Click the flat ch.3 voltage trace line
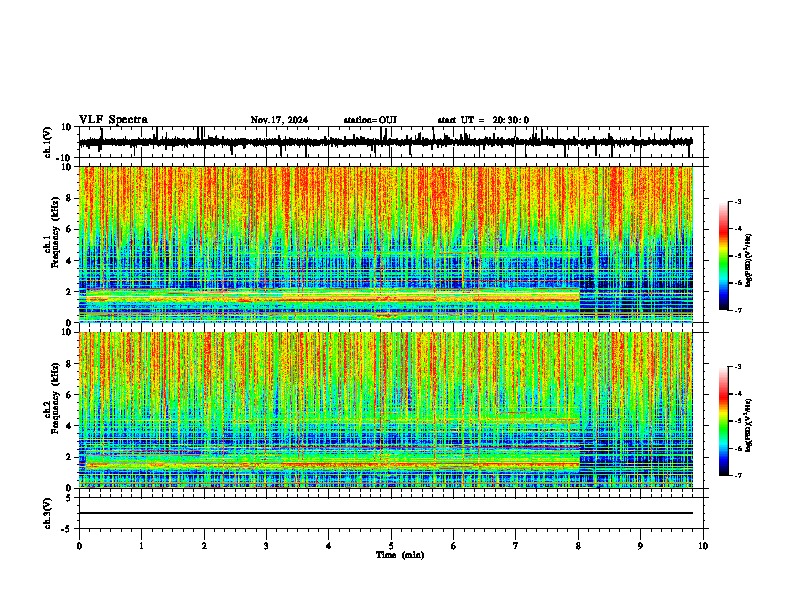Image resolution: width=792 pixels, height=612 pixels. 386,513
